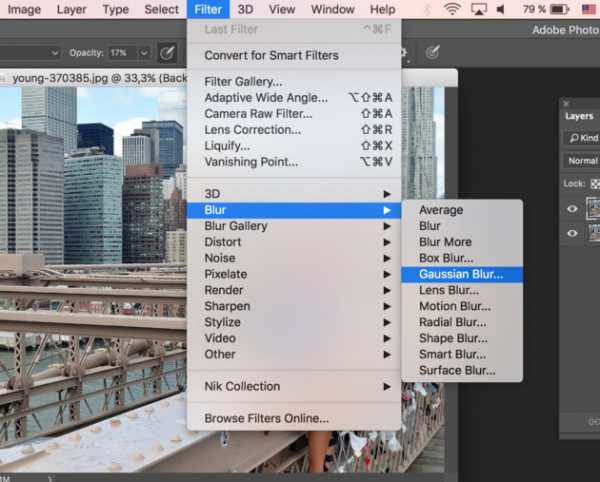
Task: Expand the Sharpen submenu
Action: click(294, 306)
